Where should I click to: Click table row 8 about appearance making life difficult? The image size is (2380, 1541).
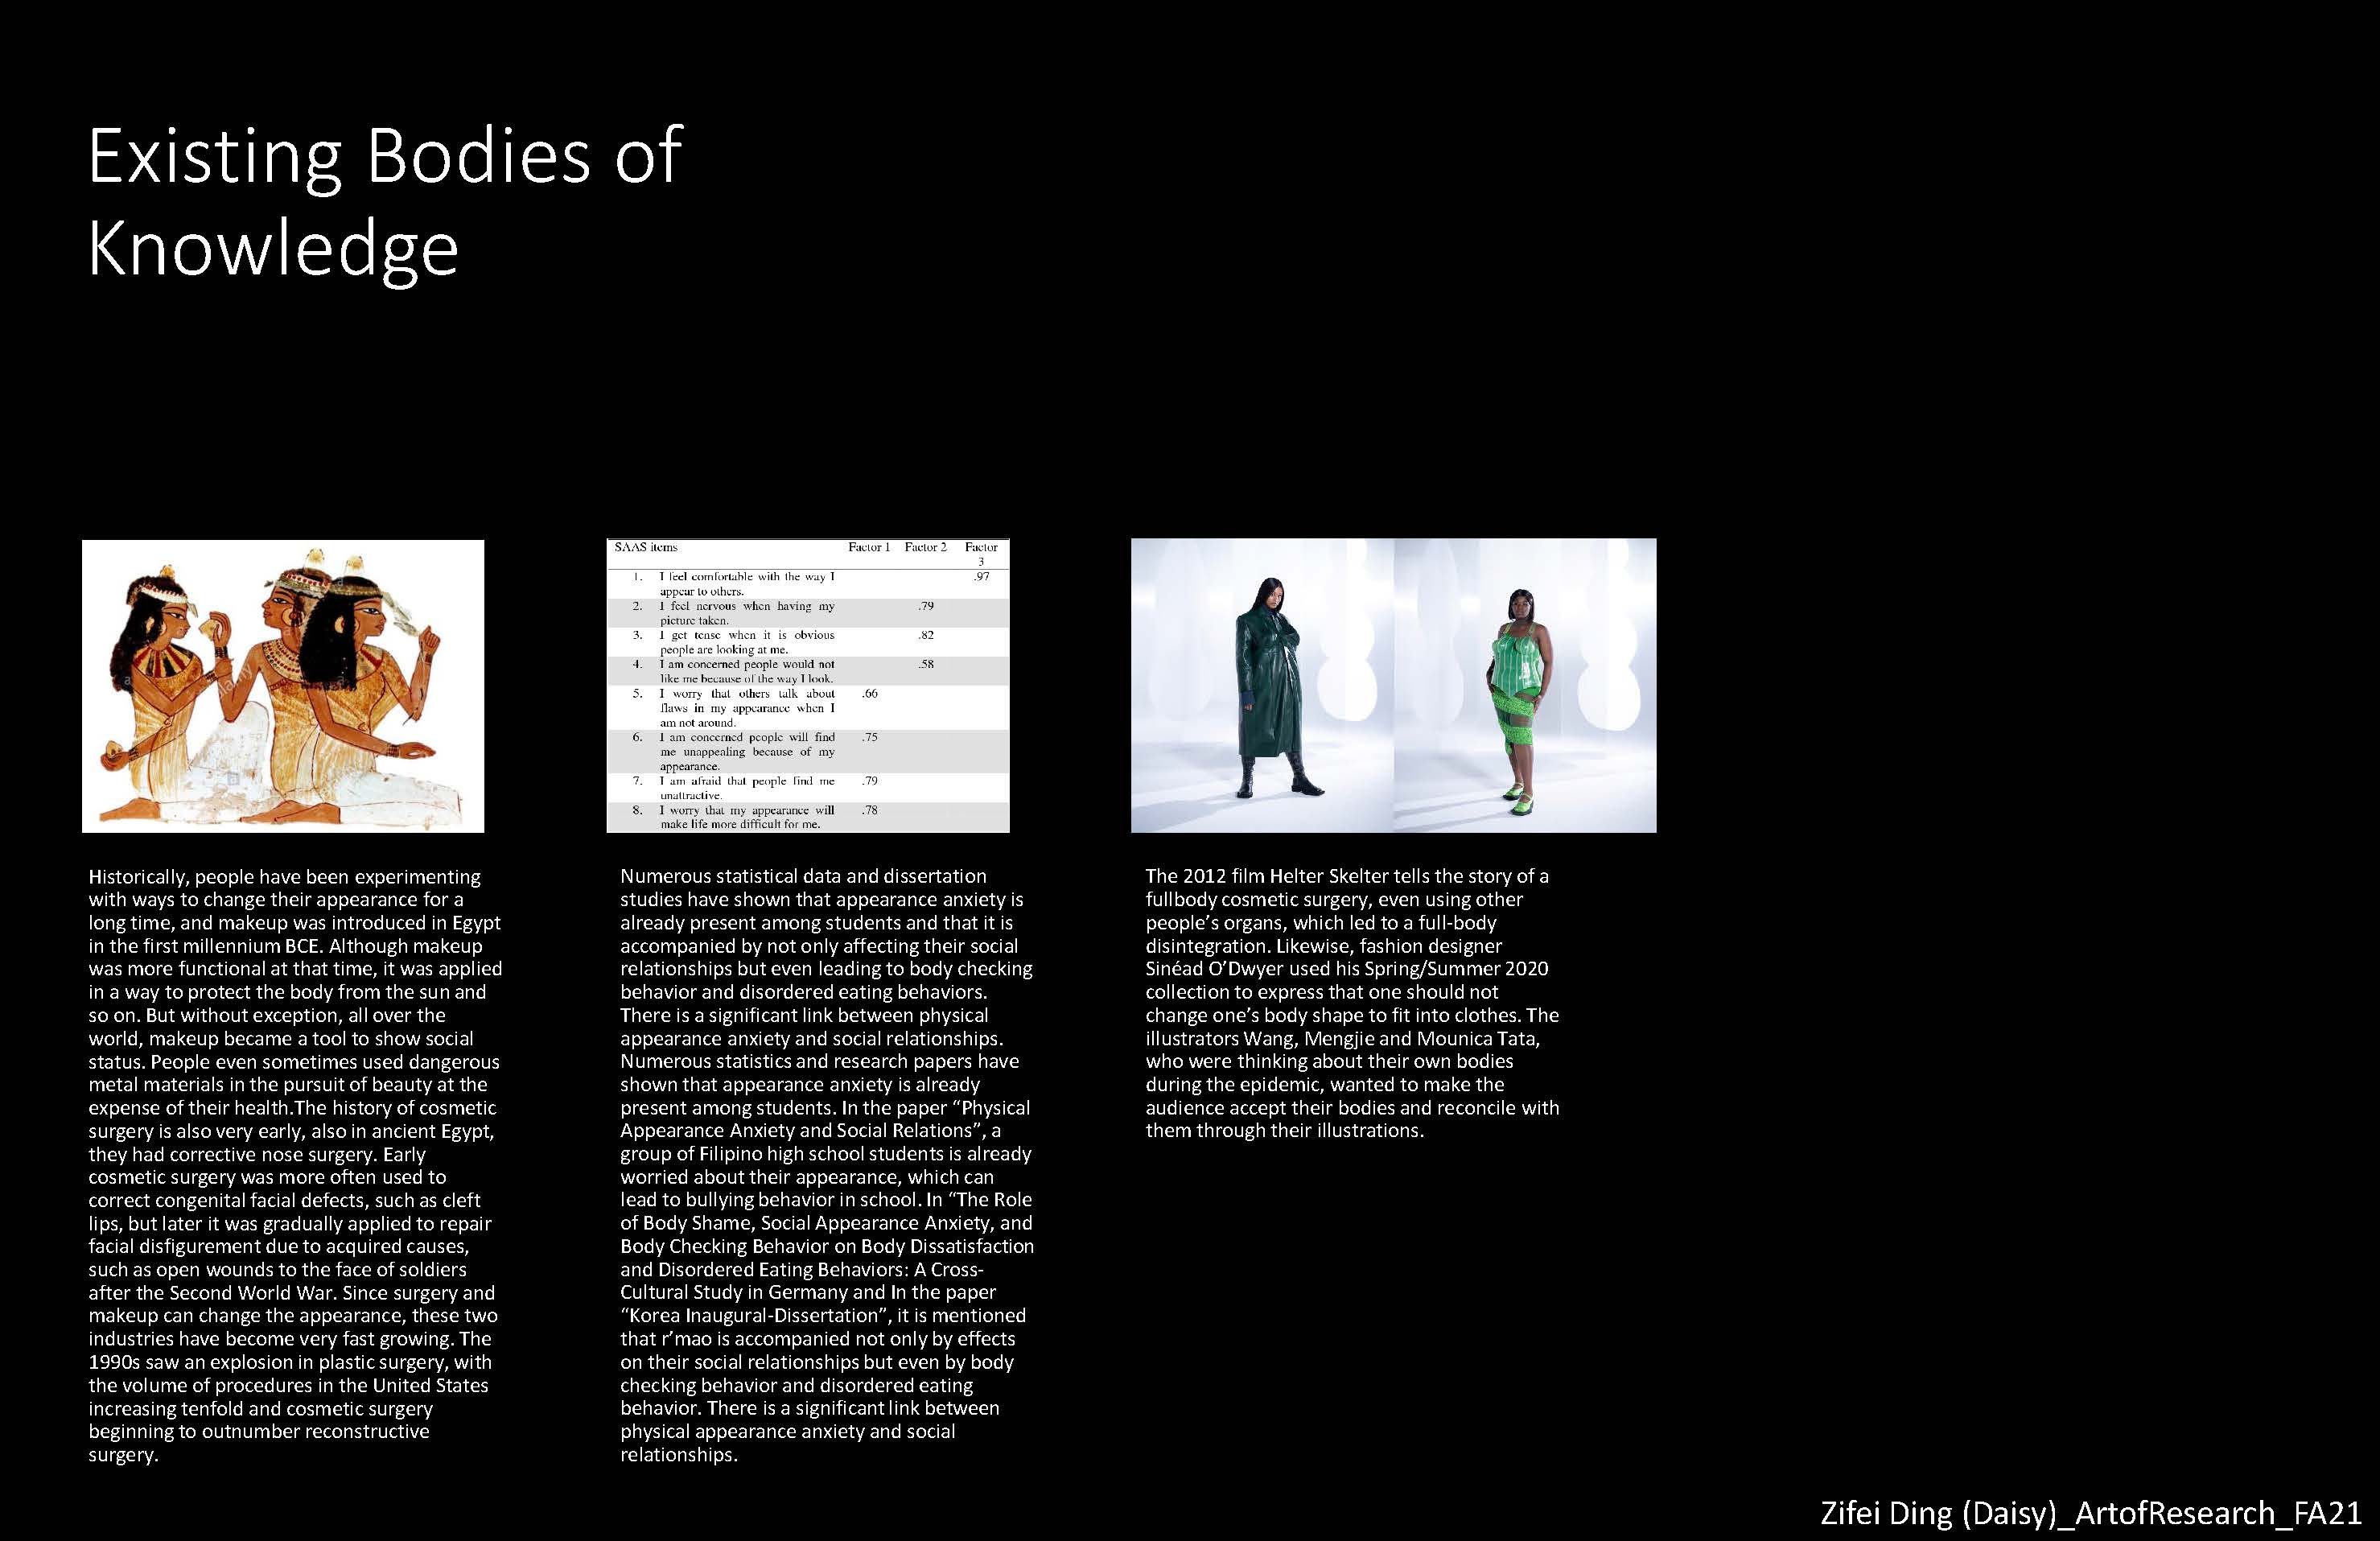pyautogui.click(x=746, y=817)
